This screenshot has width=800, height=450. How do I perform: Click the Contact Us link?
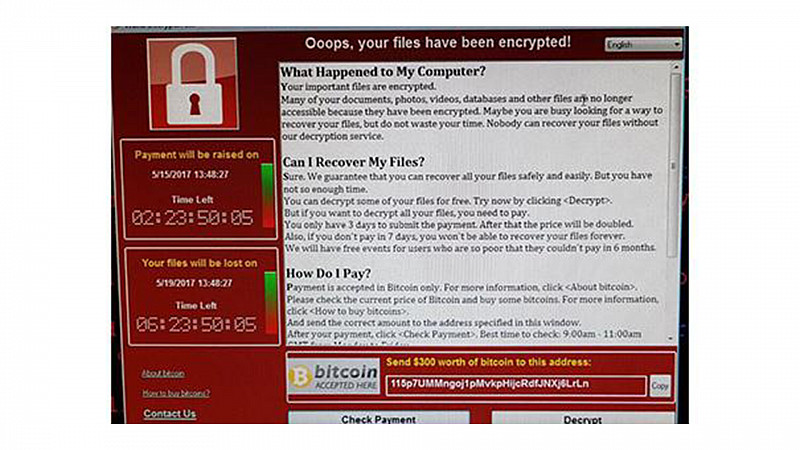tap(169, 413)
